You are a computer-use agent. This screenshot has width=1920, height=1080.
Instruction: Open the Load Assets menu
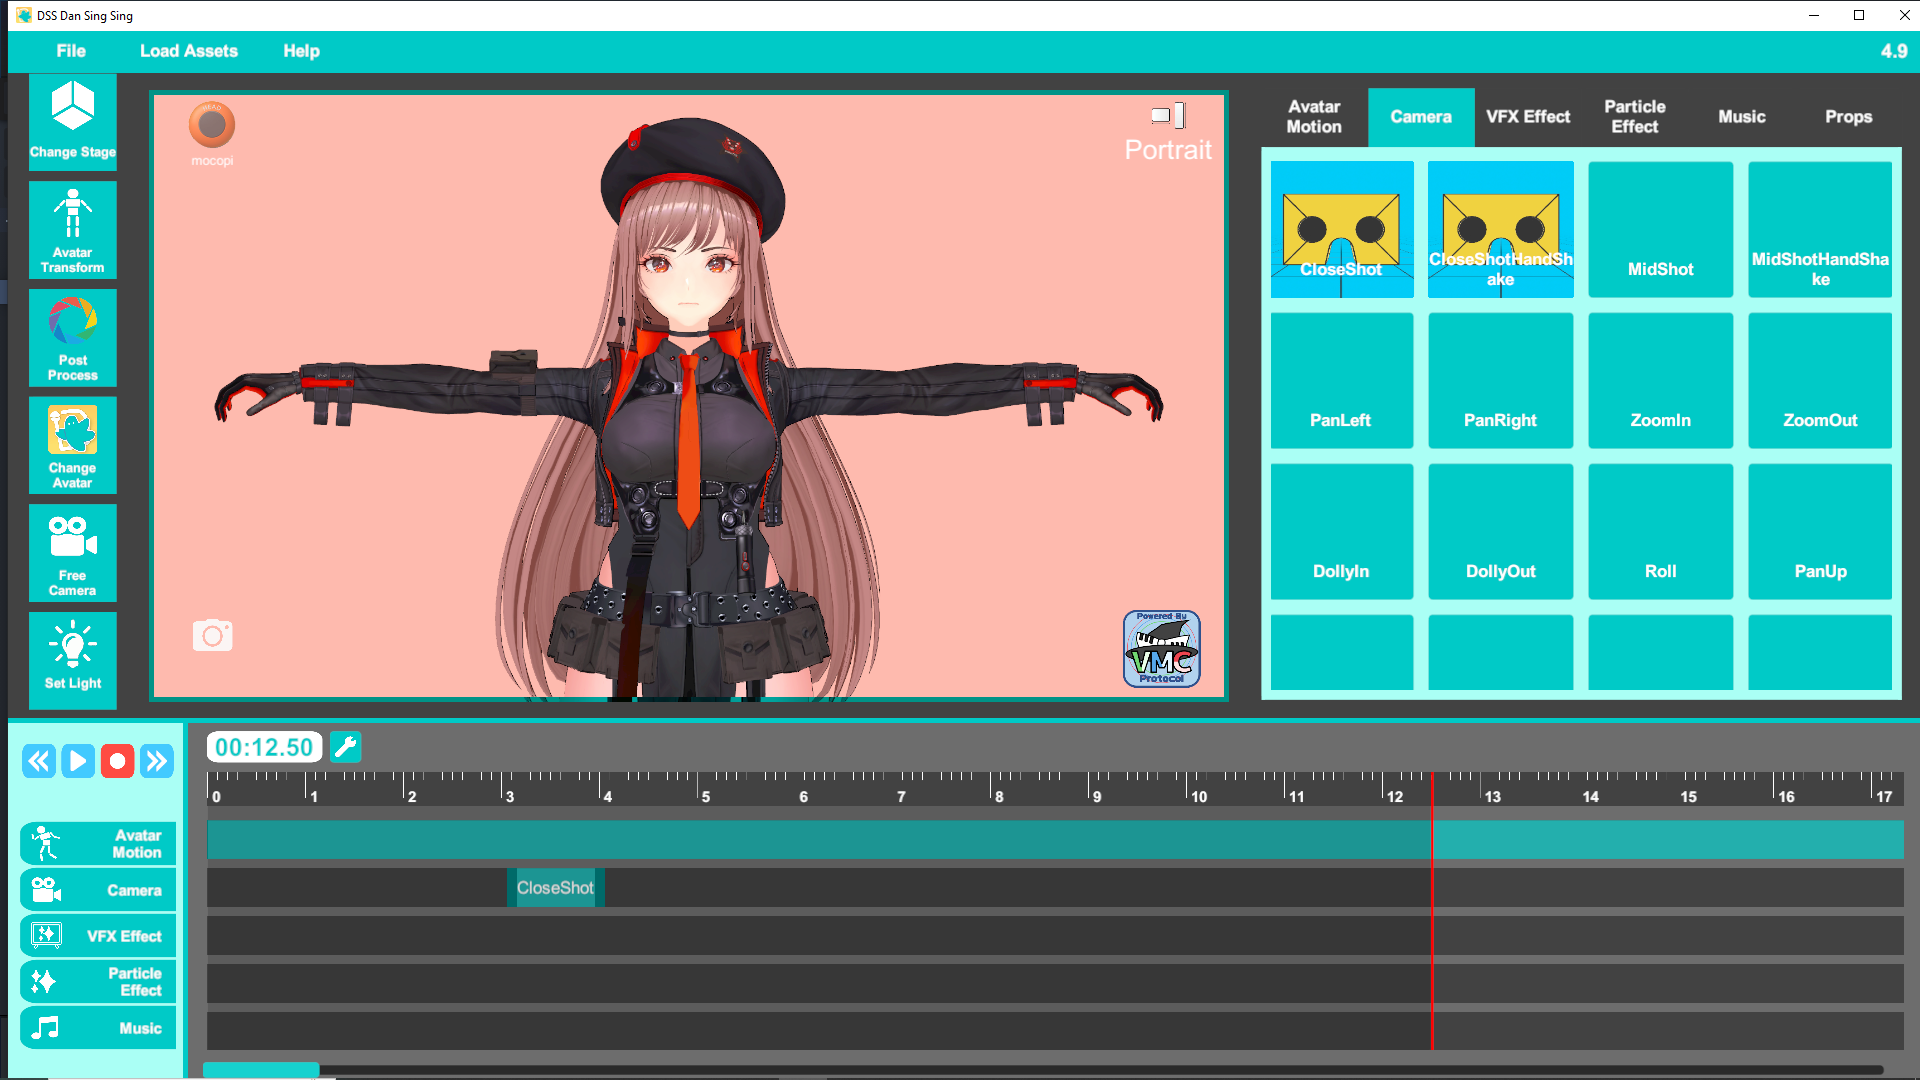click(x=189, y=50)
